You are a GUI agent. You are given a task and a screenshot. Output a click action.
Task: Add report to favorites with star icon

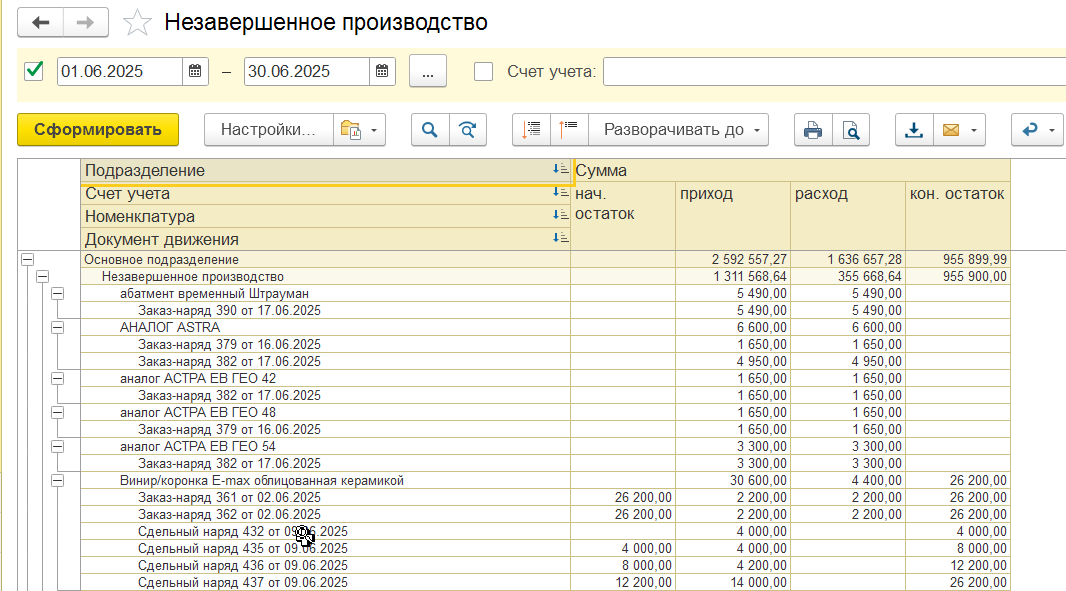[137, 22]
